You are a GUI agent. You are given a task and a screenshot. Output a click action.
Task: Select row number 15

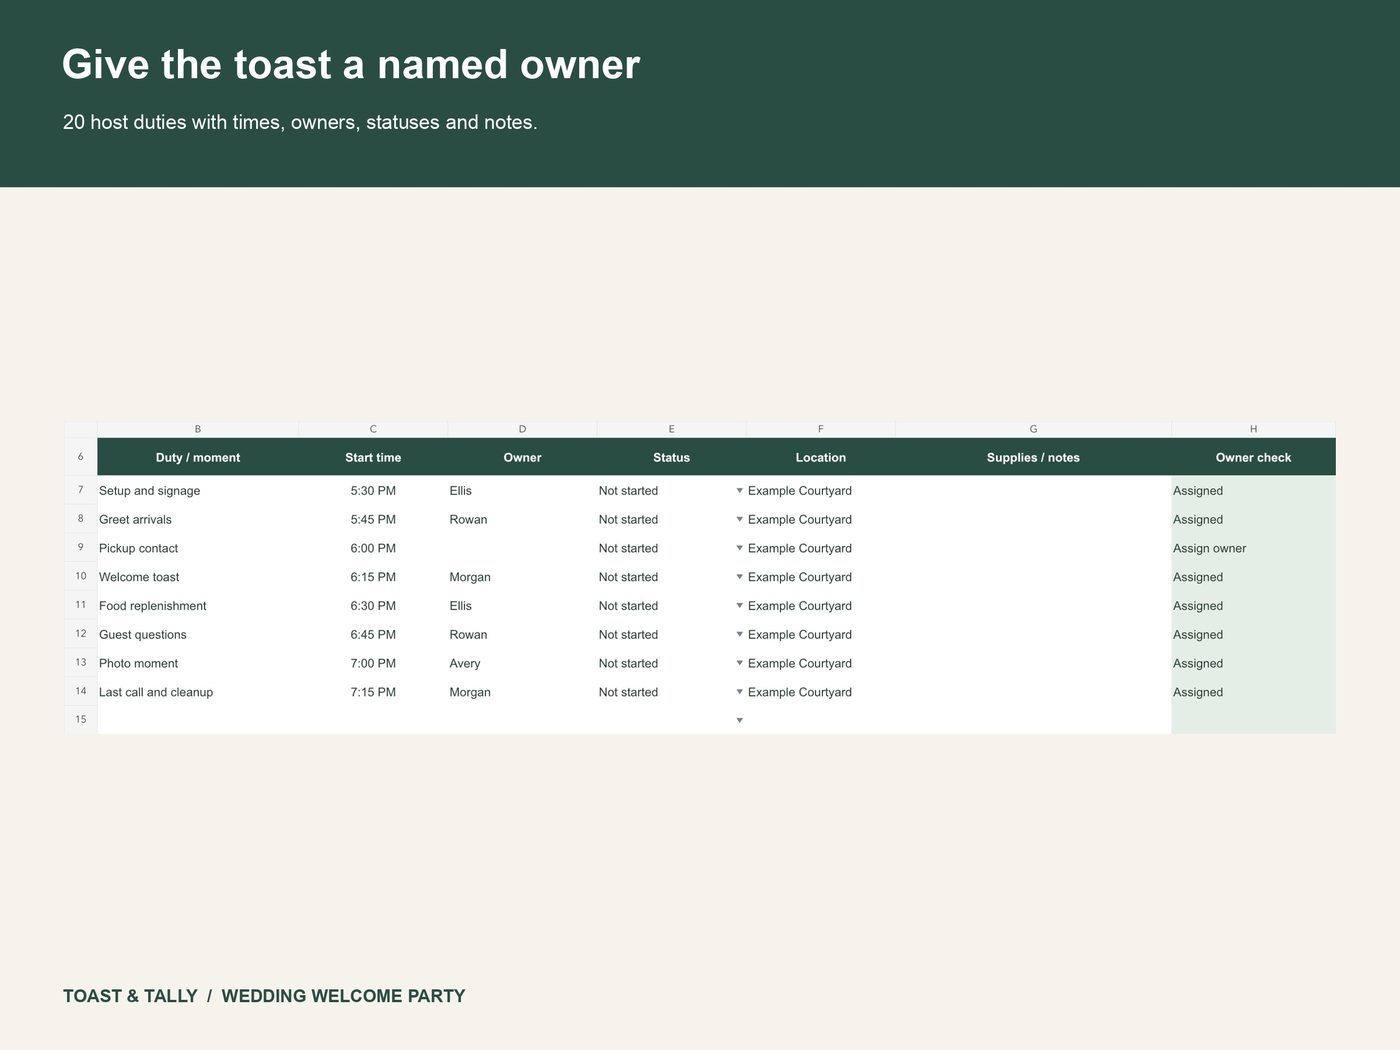point(81,720)
